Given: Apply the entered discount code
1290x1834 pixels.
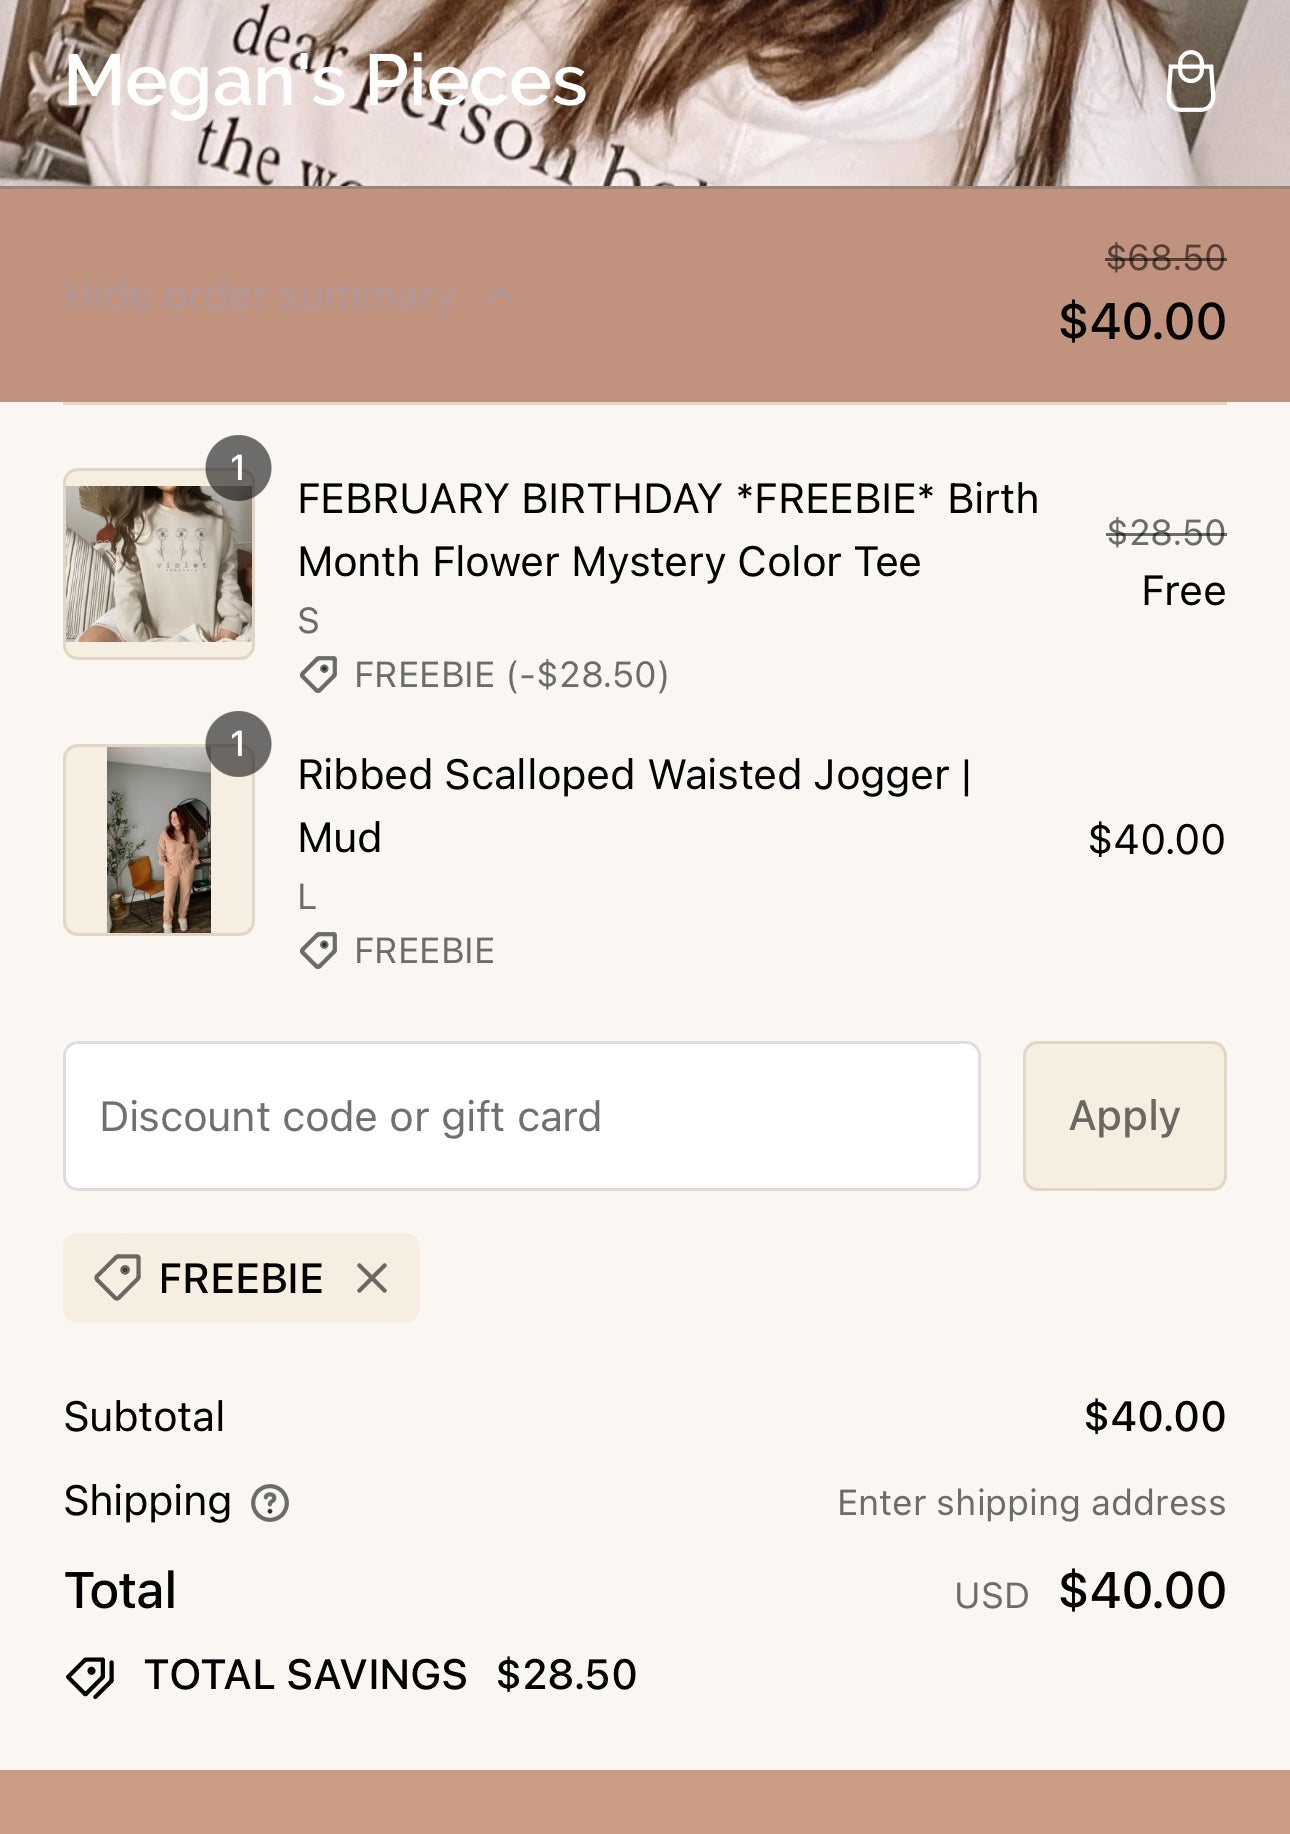Looking at the screenshot, I should (x=1124, y=1115).
